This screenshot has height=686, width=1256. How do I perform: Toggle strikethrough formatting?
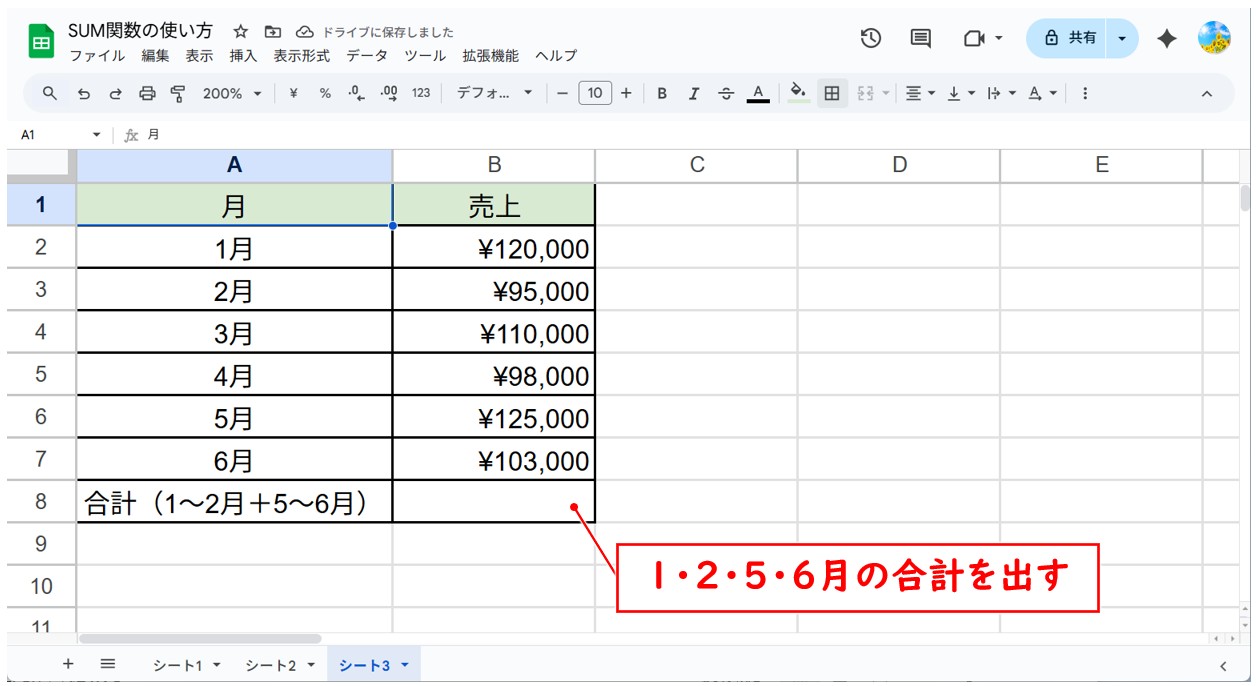[726, 93]
